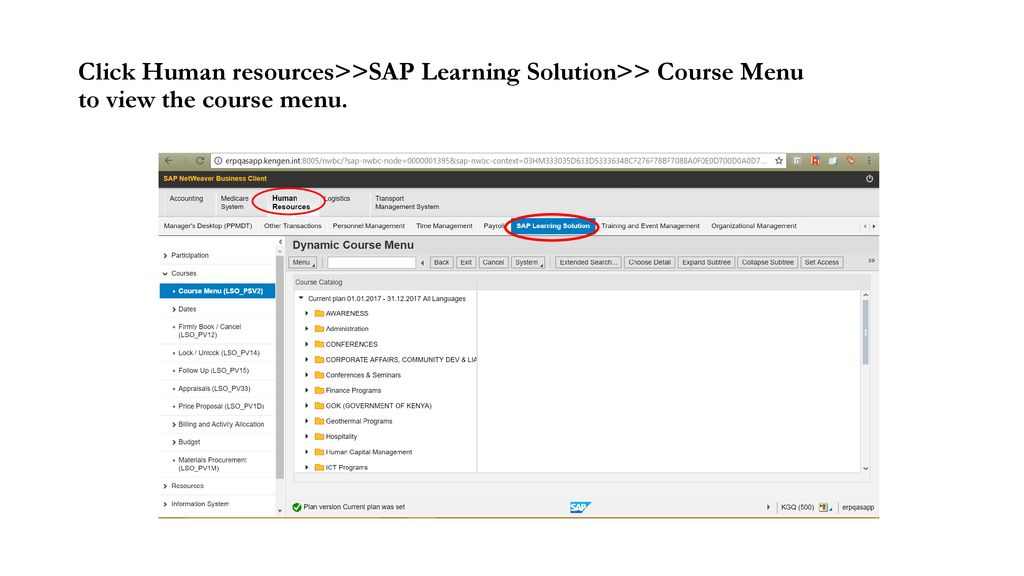Collapse the left navigation panel with the arrow
Screen dimensions: 1024x576
point(280,242)
